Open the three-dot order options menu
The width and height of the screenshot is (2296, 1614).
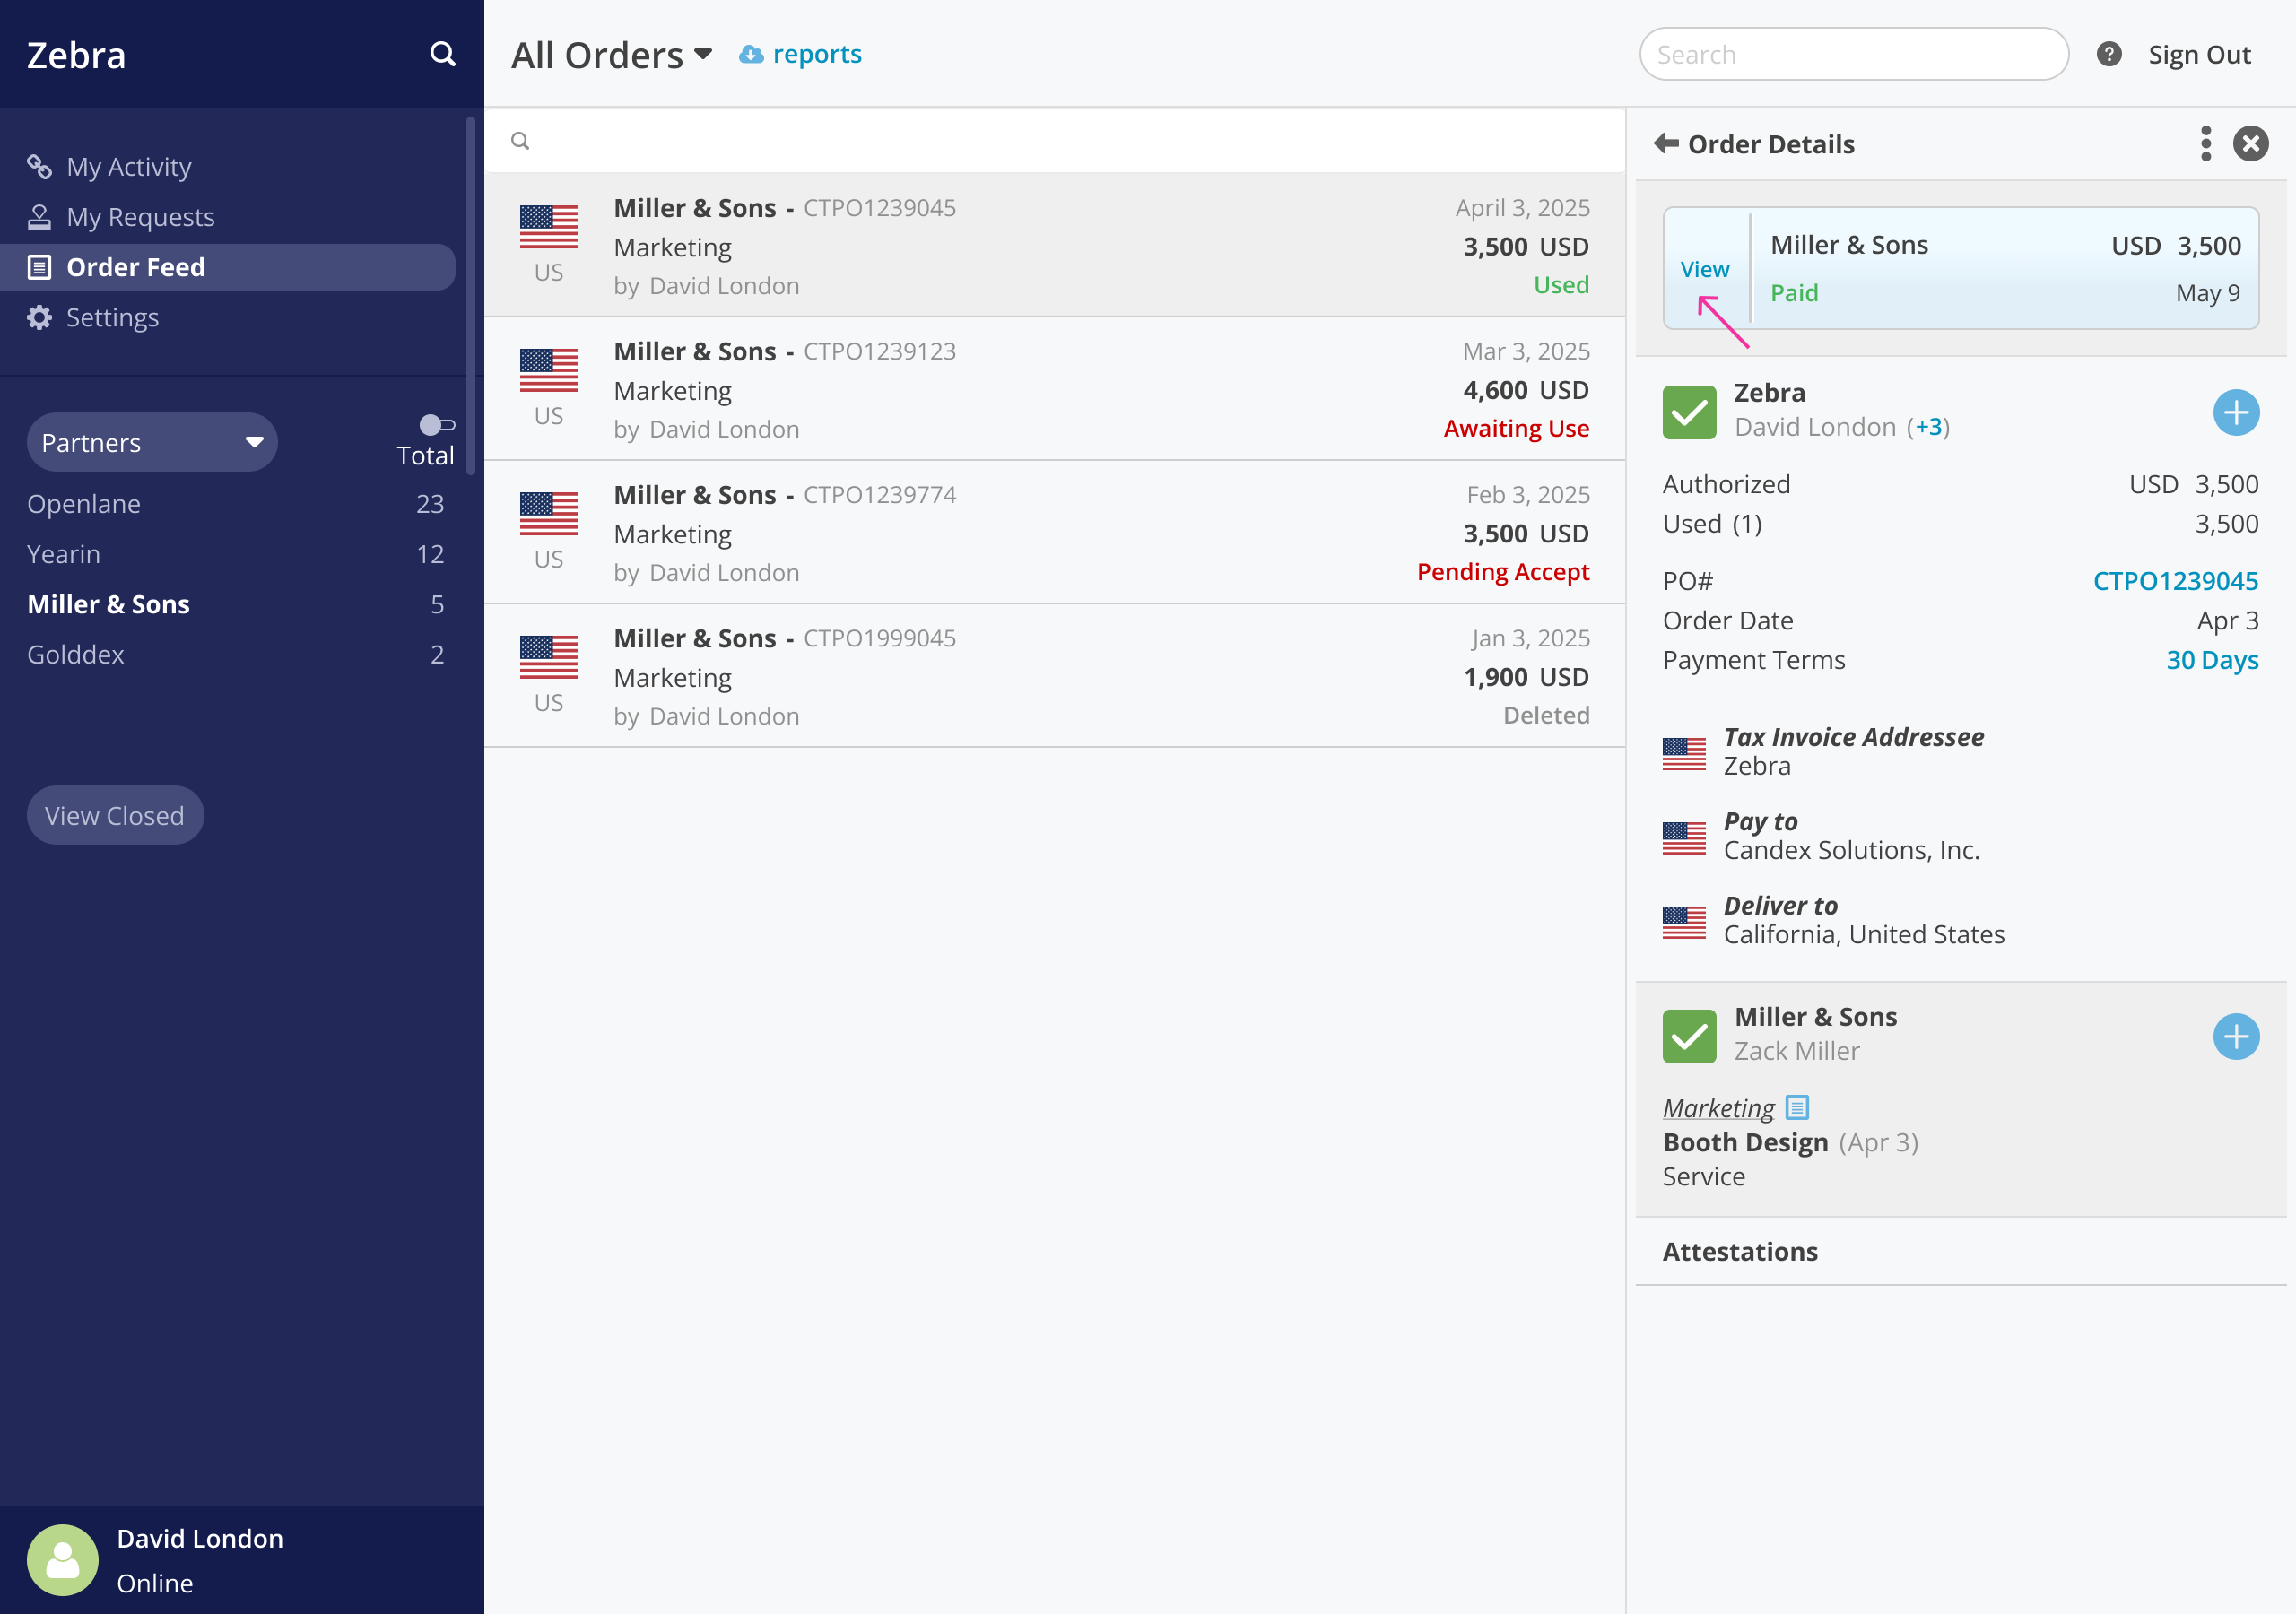point(2205,144)
